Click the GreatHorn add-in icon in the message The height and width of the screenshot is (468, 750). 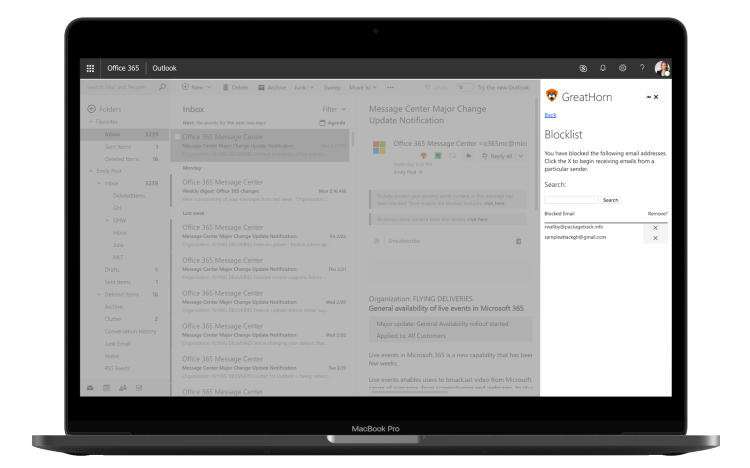click(423, 156)
